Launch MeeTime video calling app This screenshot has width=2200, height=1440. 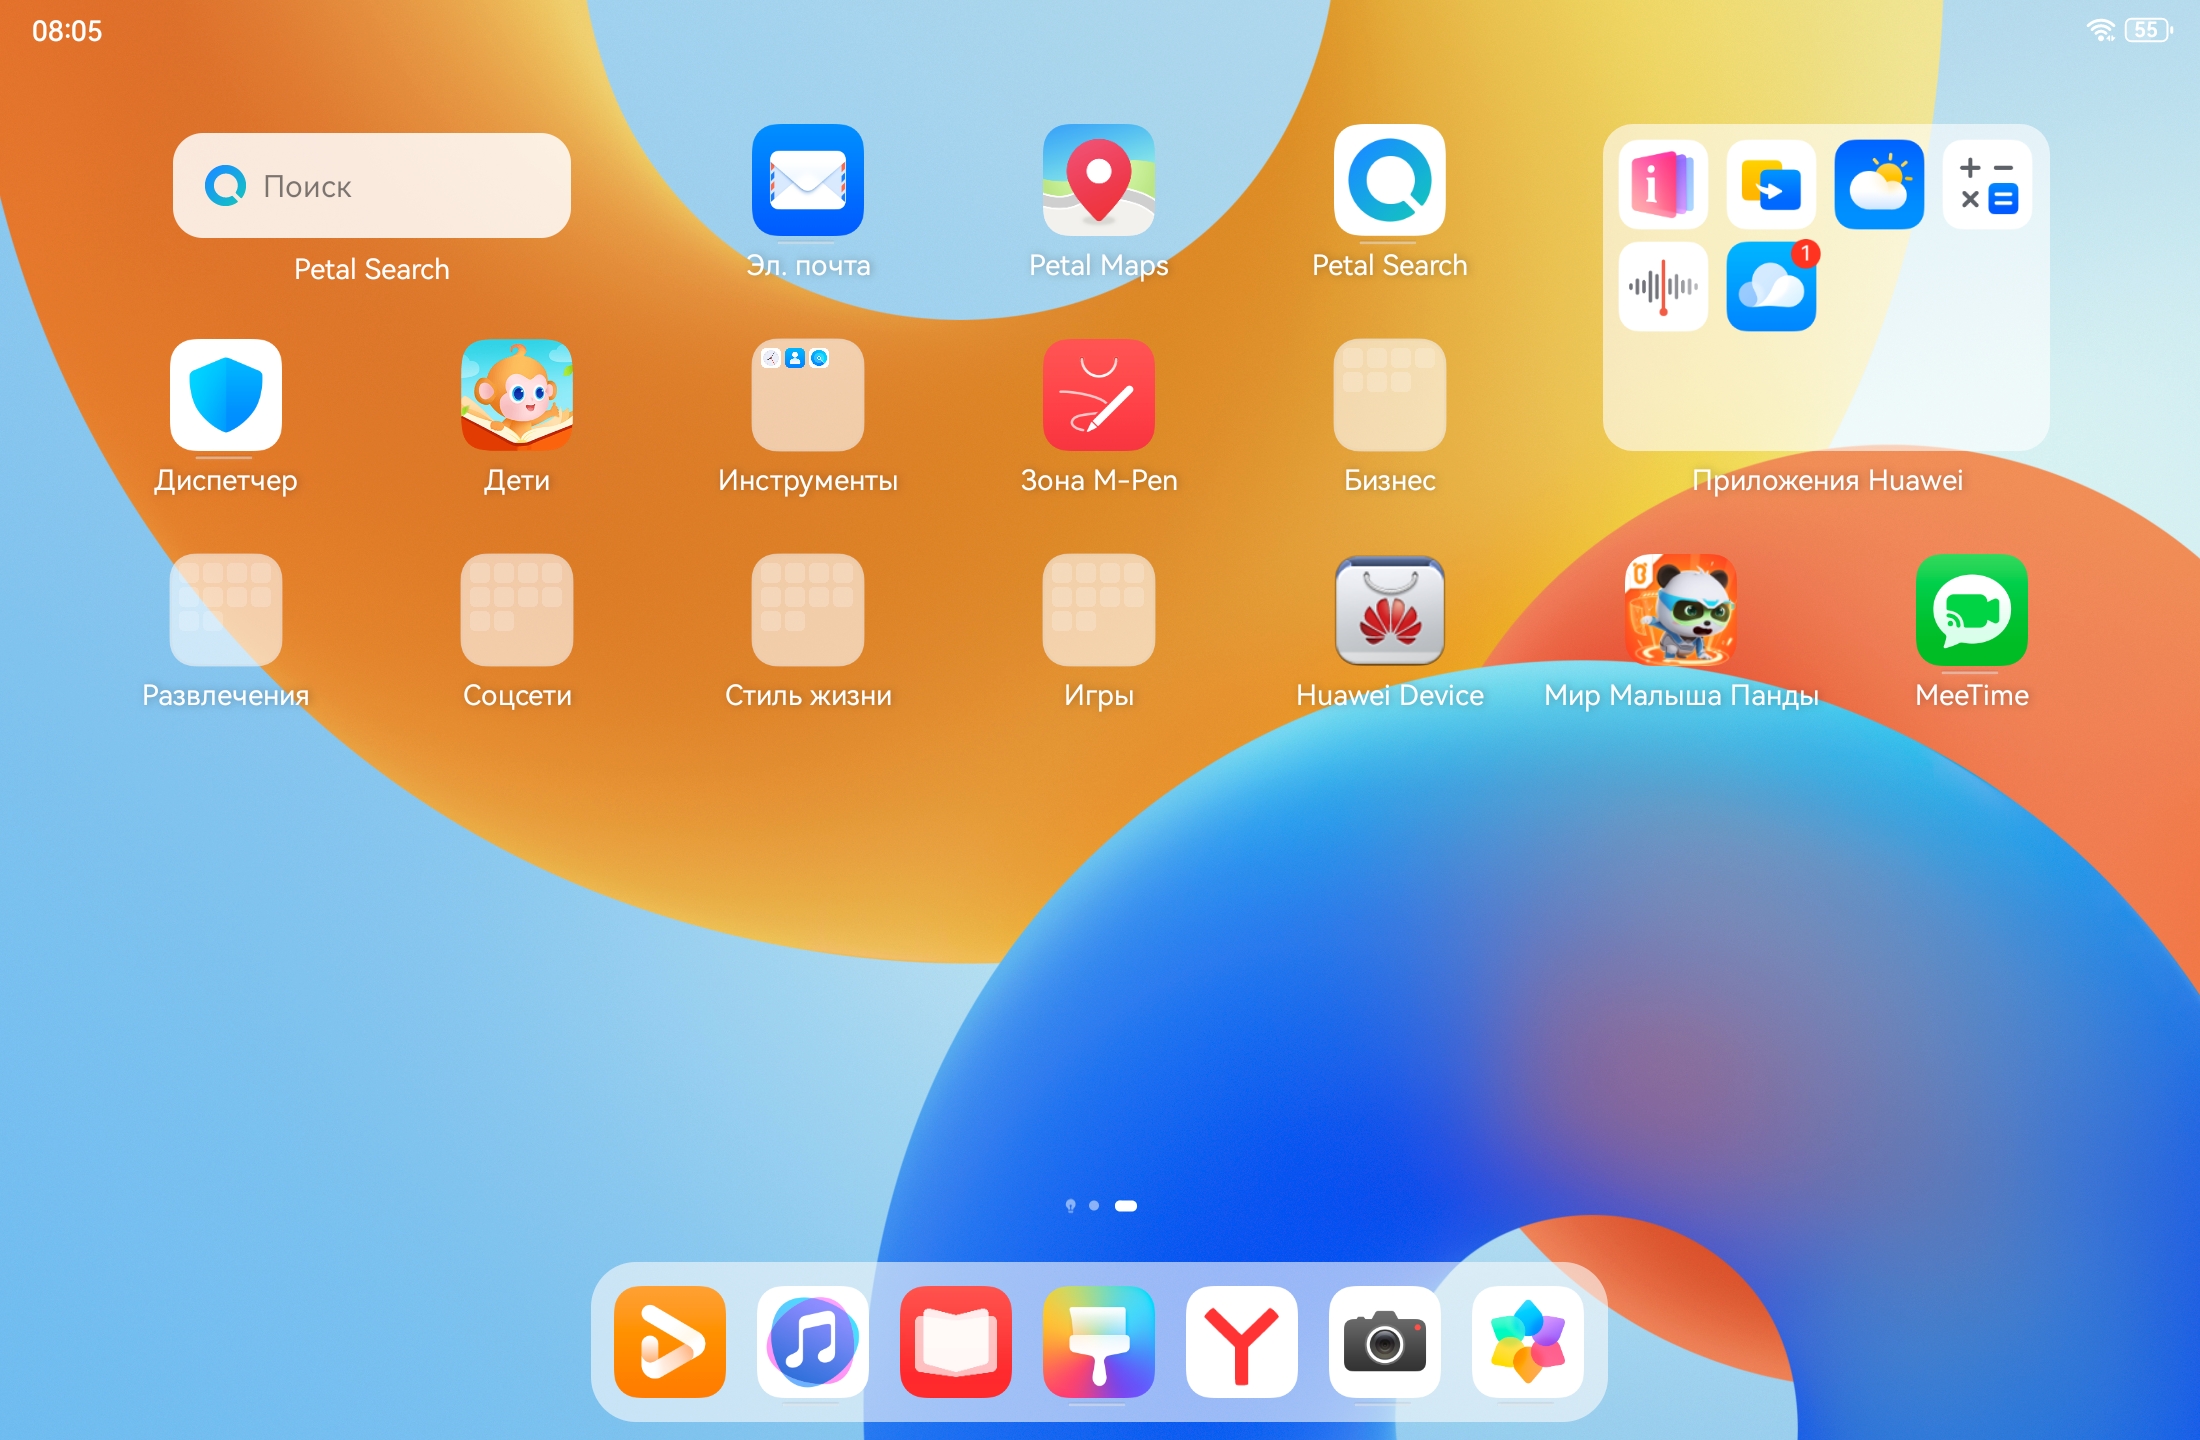pos(1972,610)
